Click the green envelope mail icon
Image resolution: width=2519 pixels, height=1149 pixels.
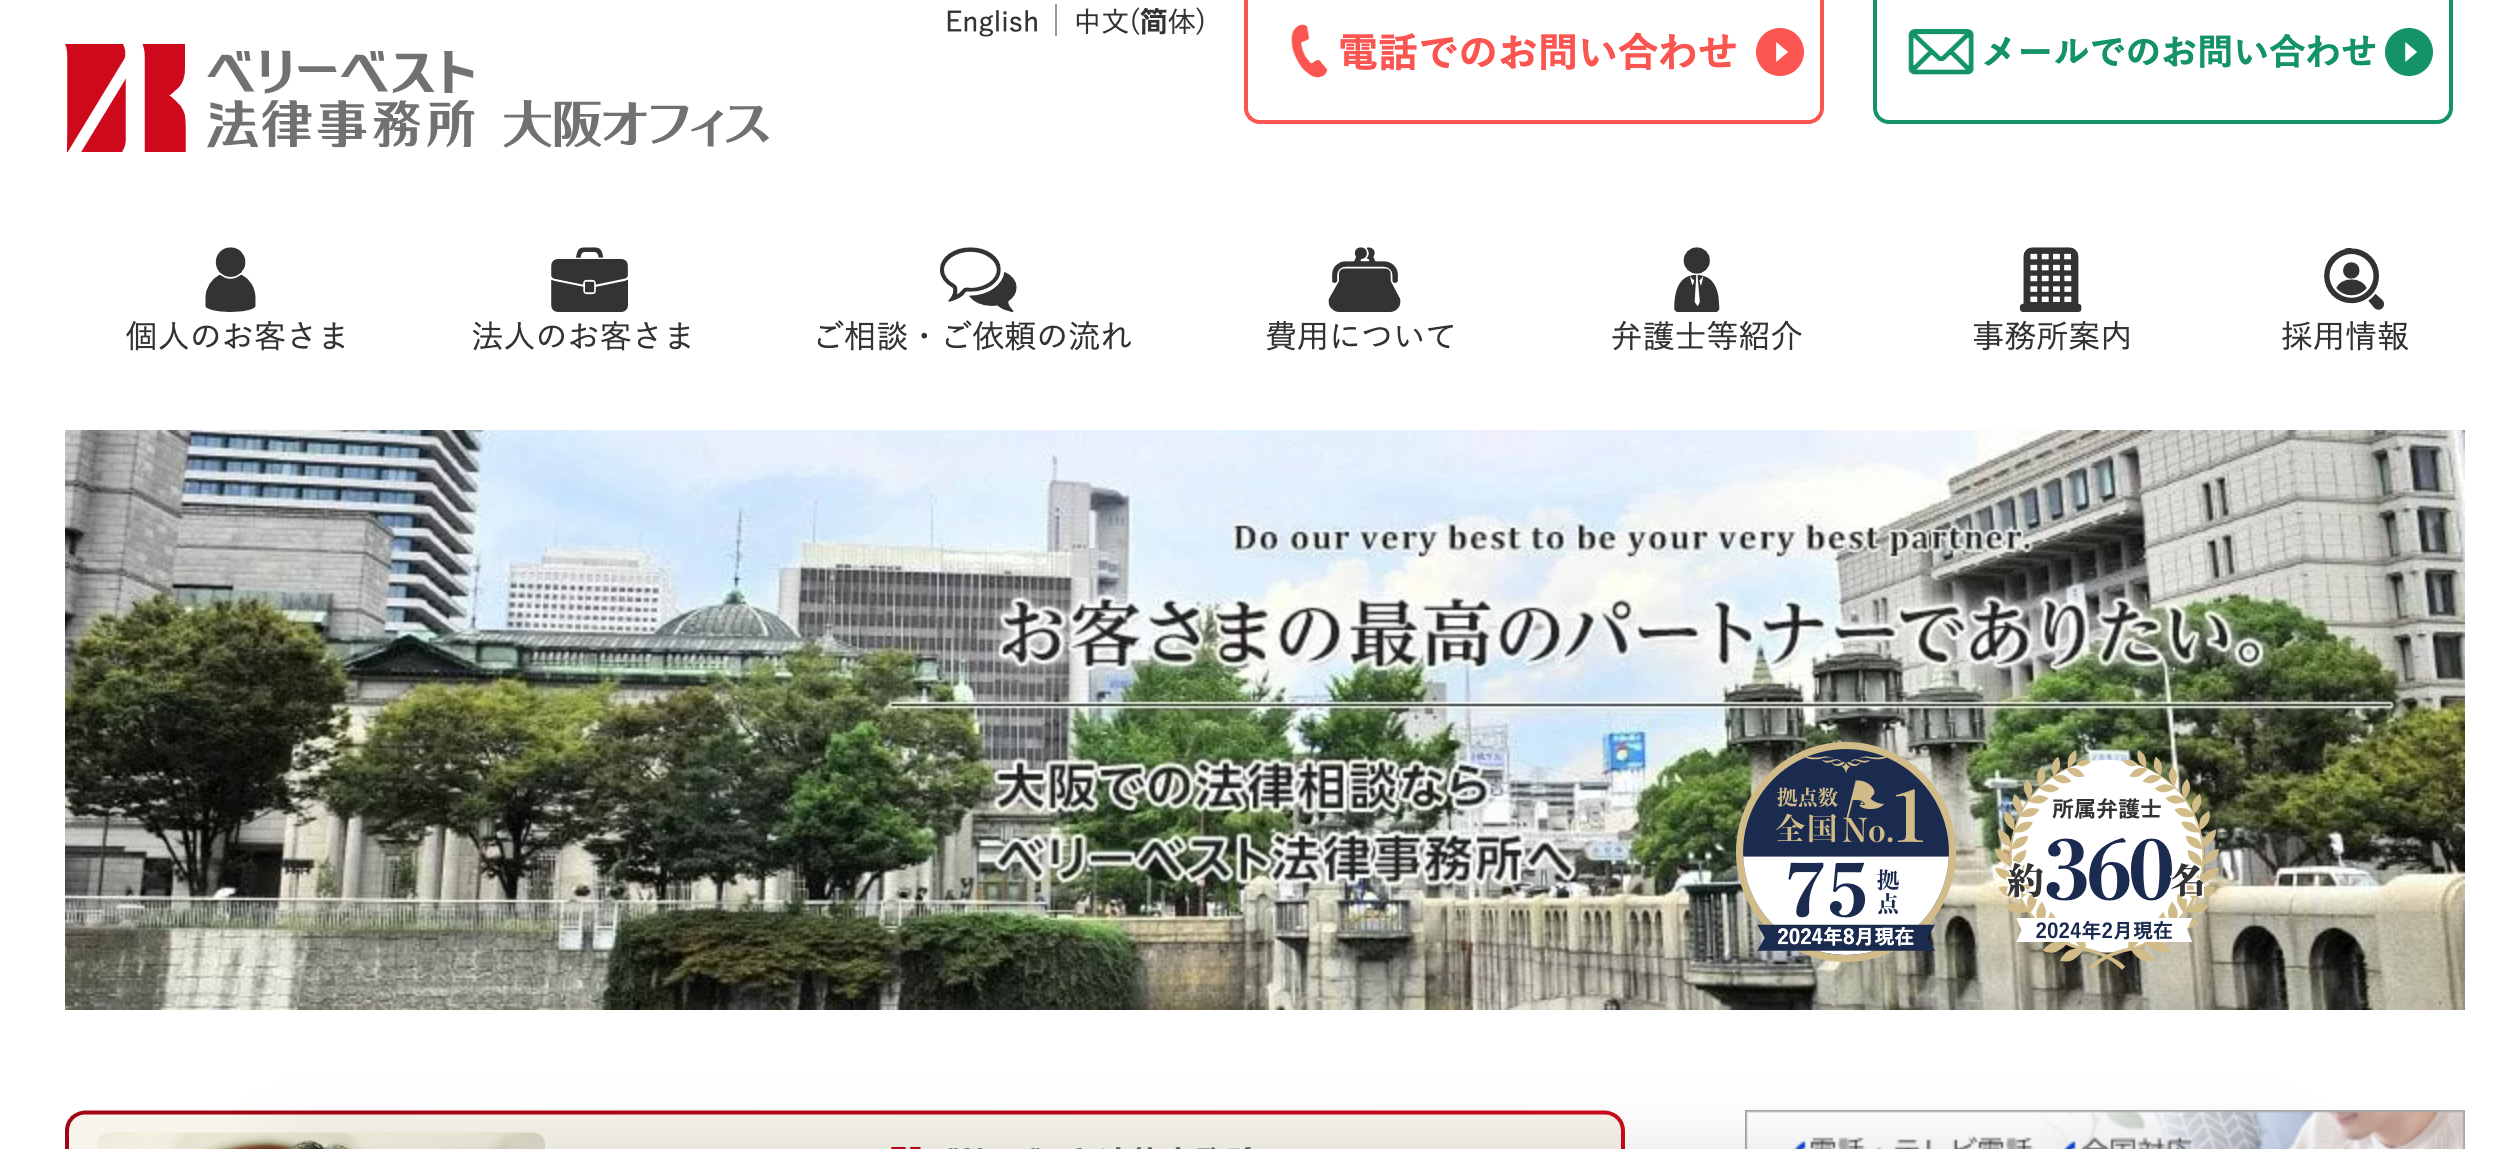(x=1940, y=52)
